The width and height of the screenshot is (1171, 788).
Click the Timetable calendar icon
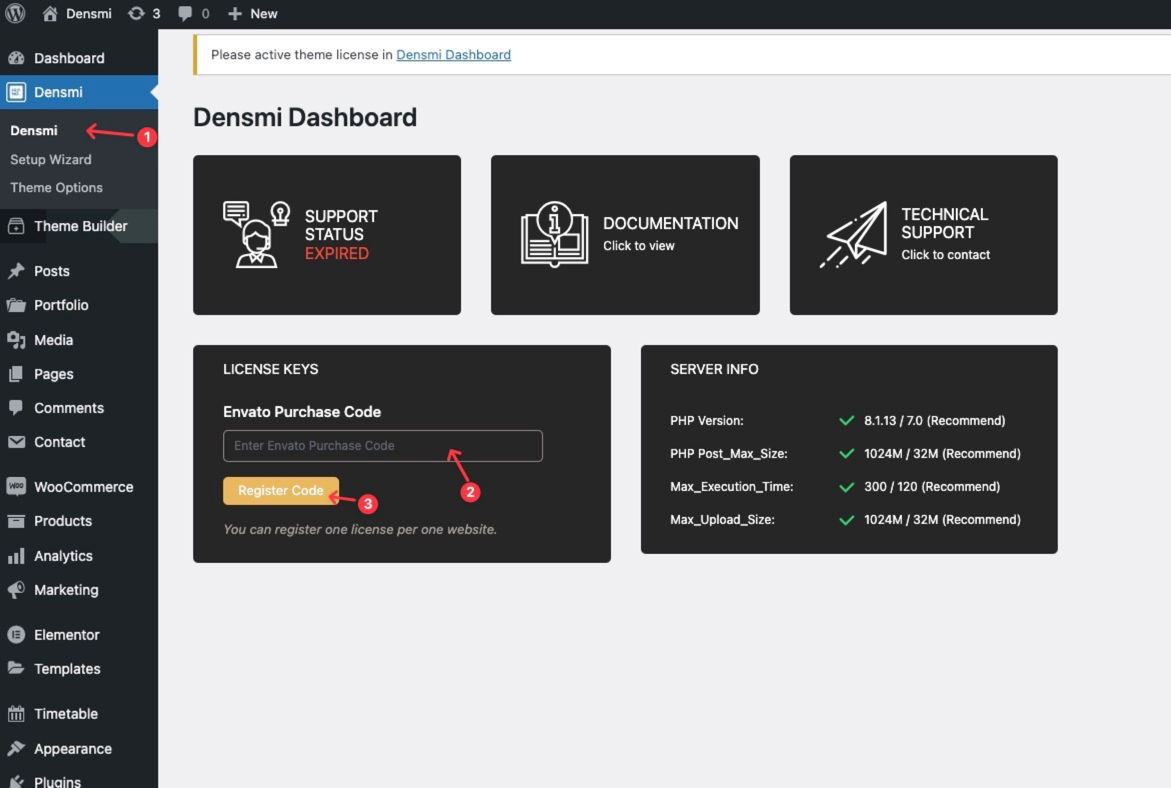[x=16, y=714]
